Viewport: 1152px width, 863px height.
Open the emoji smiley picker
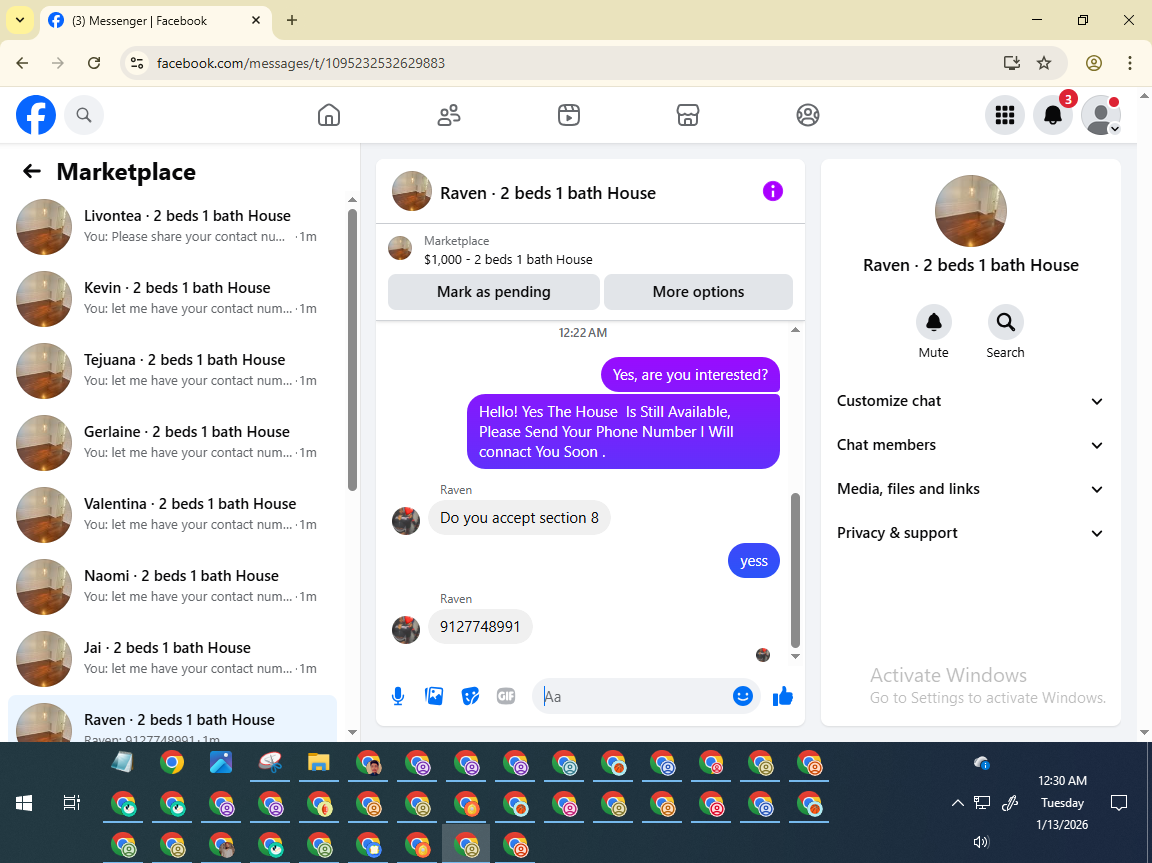[743, 696]
